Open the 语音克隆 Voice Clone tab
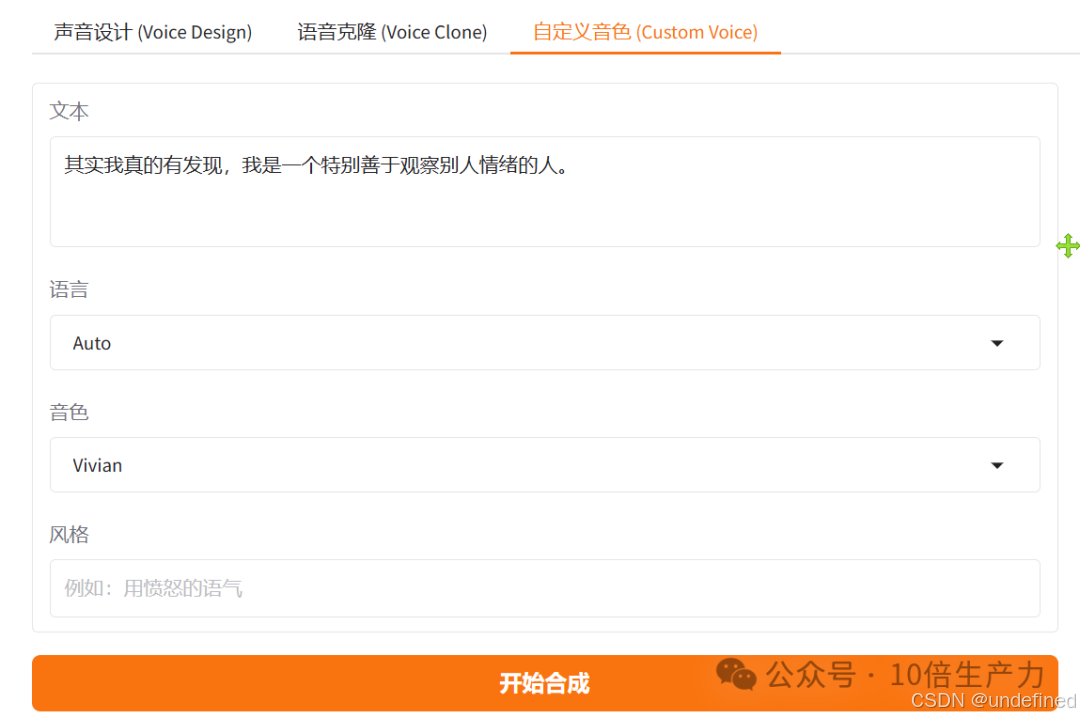 tap(392, 32)
